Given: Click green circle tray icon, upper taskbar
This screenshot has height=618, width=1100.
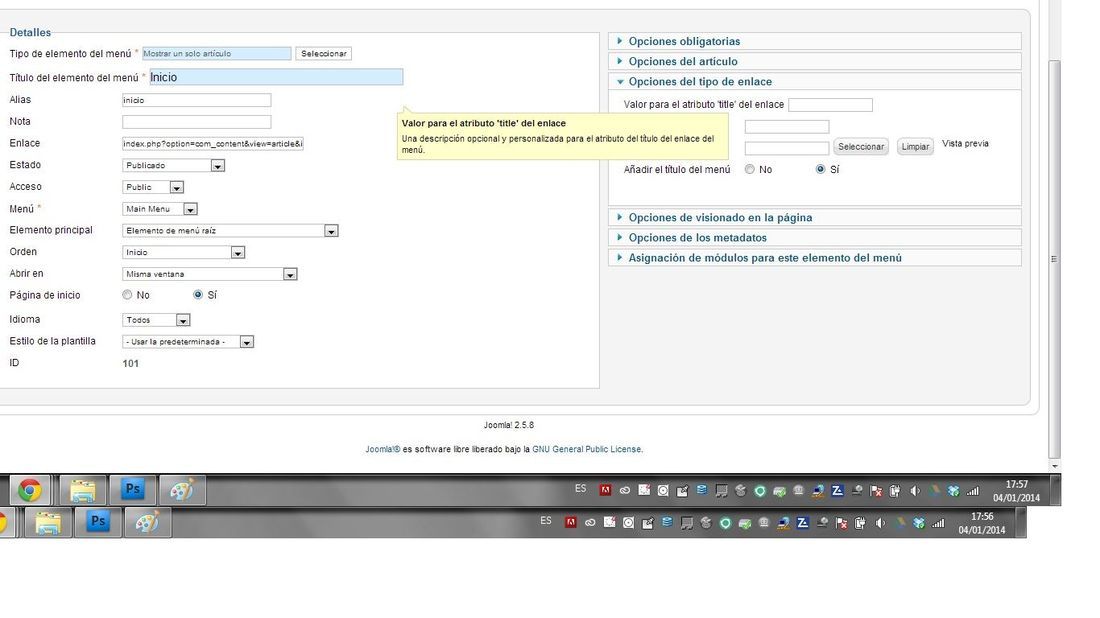Looking at the screenshot, I should (x=760, y=491).
